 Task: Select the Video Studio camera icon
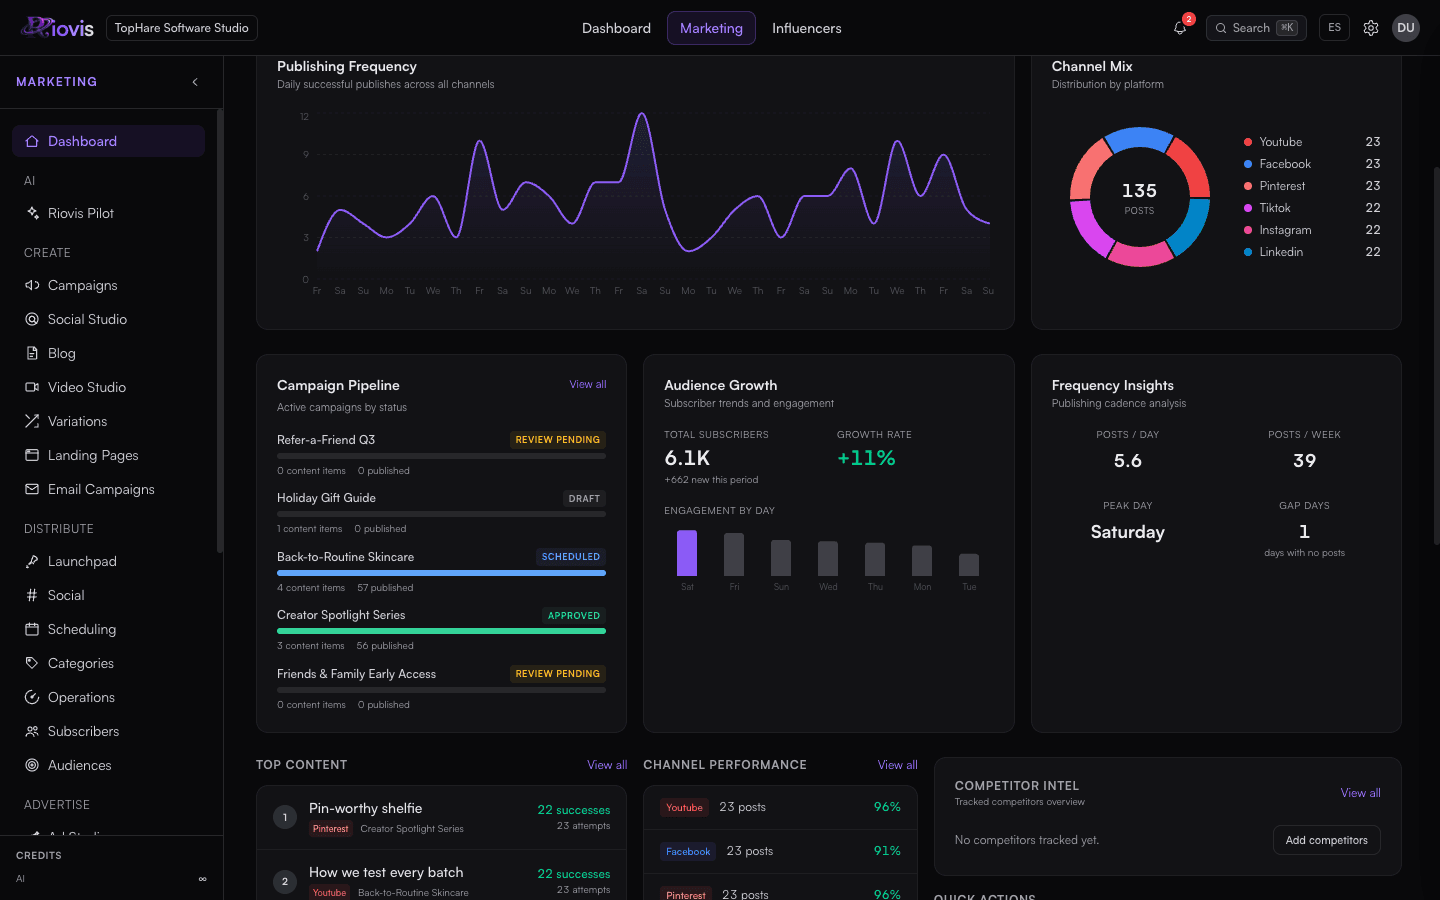click(32, 387)
